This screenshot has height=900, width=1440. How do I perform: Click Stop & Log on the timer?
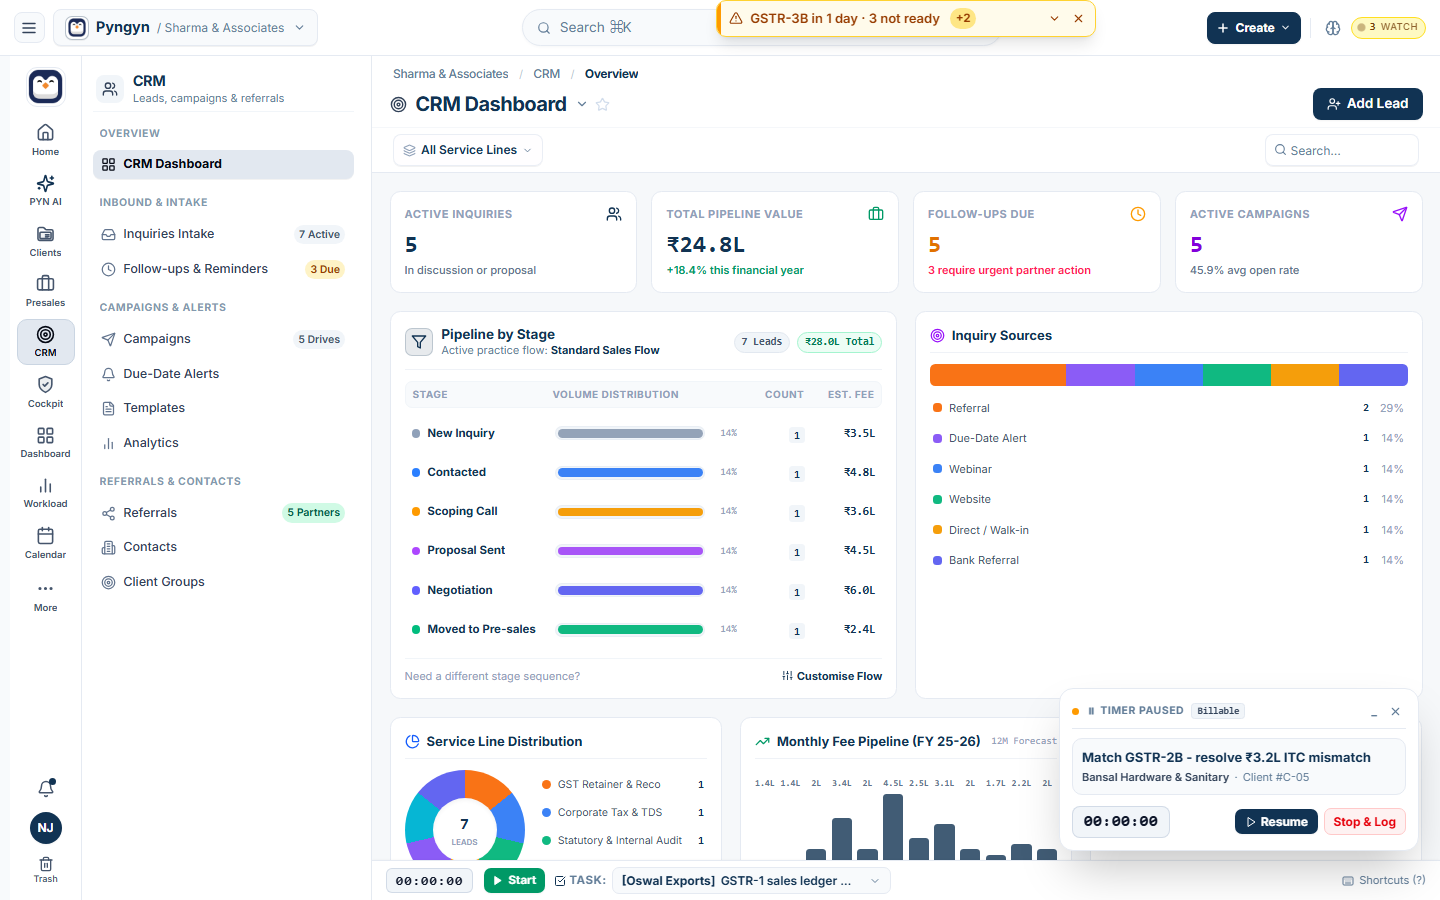pos(1364,822)
